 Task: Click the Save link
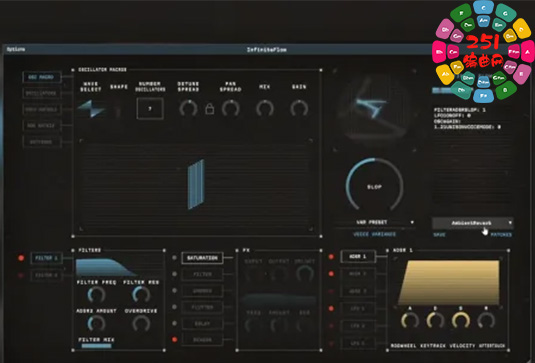click(439, 235)
